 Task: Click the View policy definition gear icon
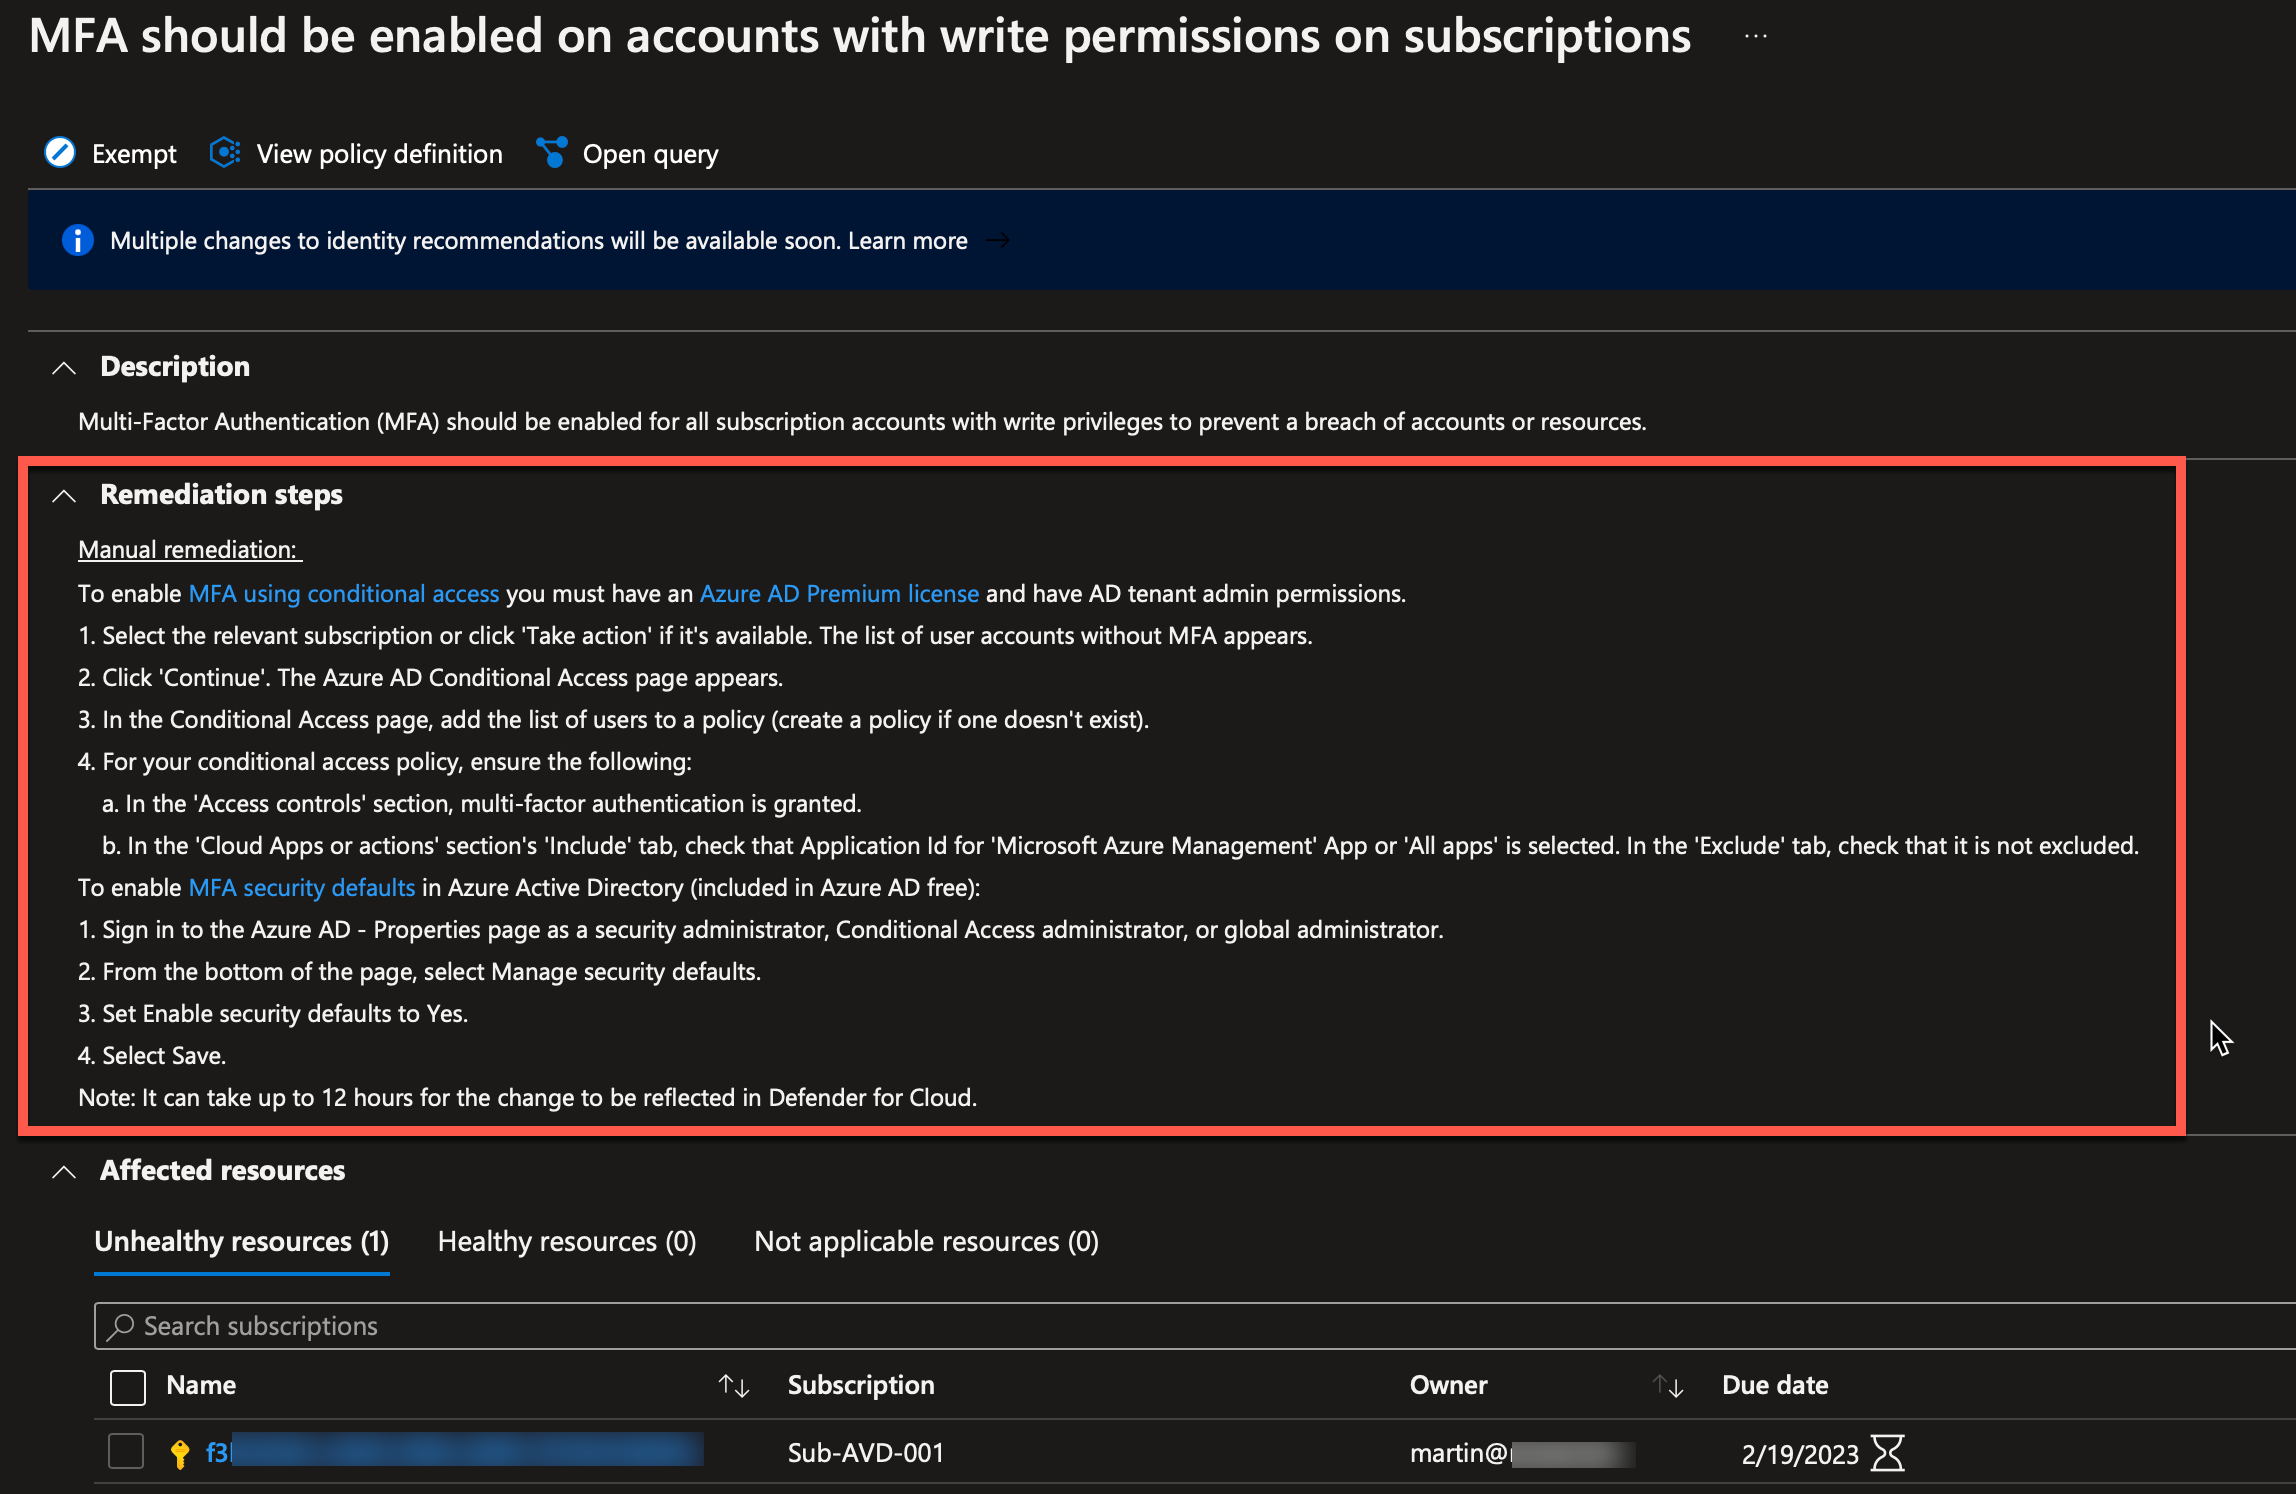point(225,153)
